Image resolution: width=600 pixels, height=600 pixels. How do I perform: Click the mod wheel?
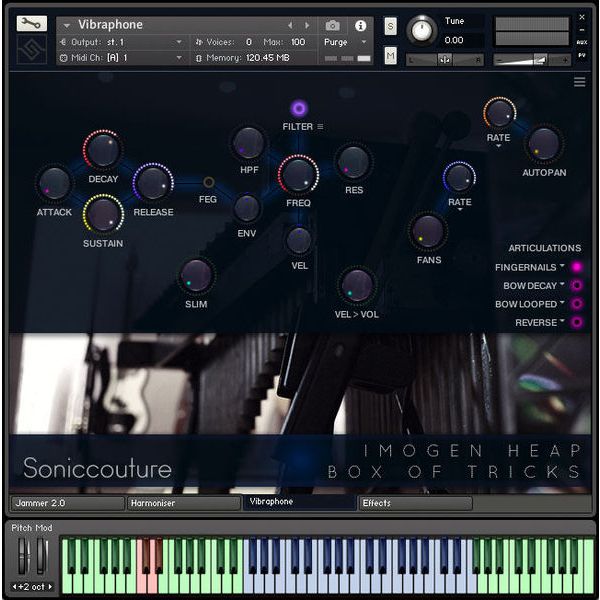click(x=41, y=556)
